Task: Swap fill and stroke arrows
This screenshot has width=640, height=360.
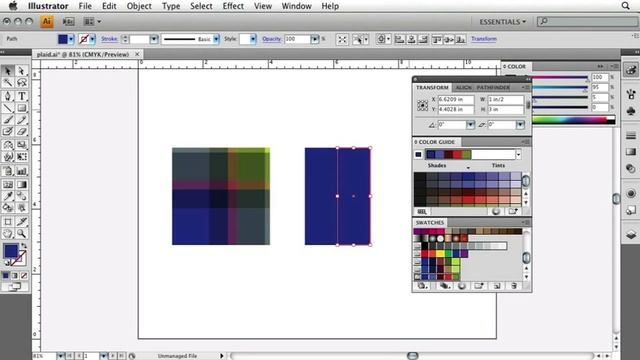Action: tap(24, 246)
